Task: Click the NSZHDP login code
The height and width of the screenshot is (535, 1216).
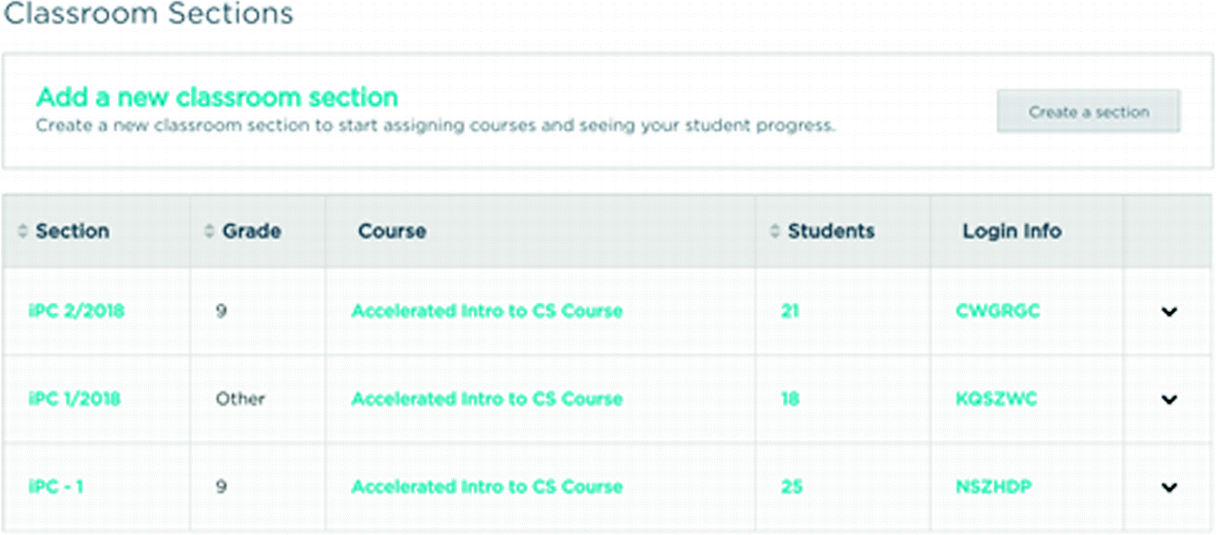Action: click(x=993, y=487)
